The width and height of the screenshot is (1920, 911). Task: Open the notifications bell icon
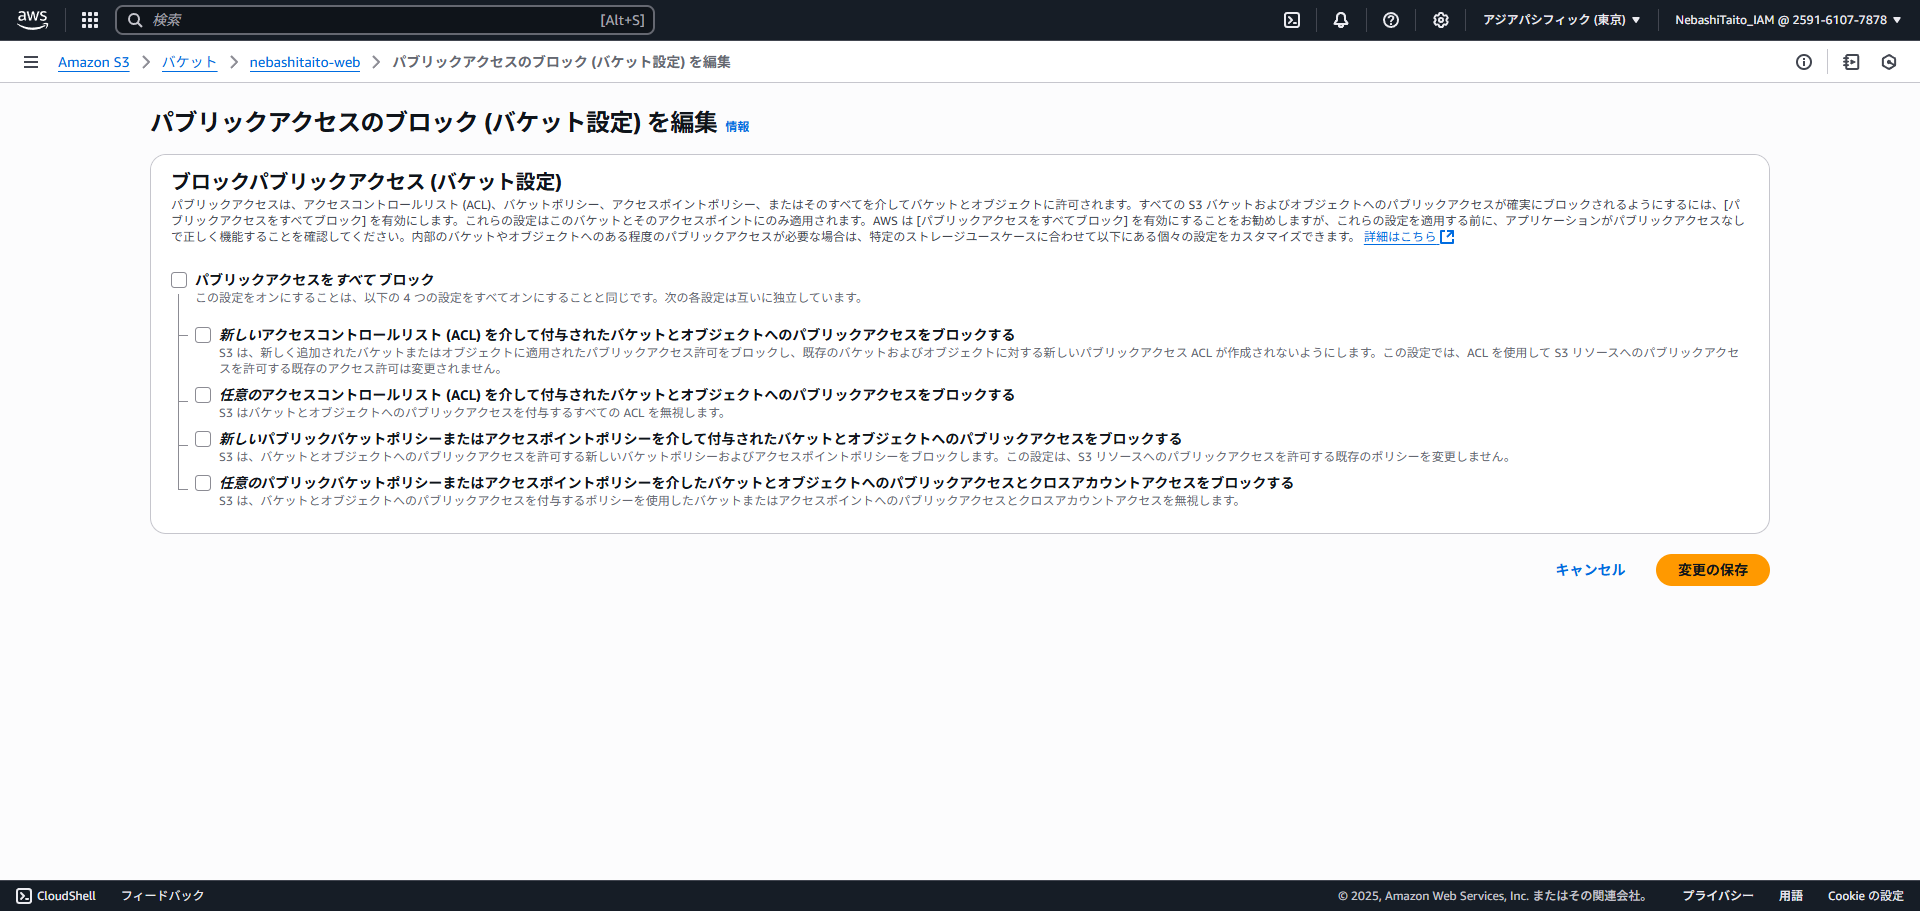[1341, 20]
